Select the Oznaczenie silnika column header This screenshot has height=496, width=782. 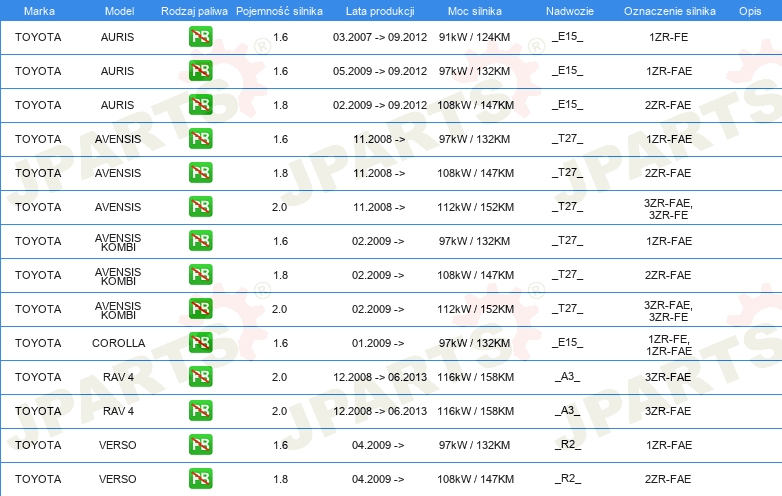click(x=668, y=10)
